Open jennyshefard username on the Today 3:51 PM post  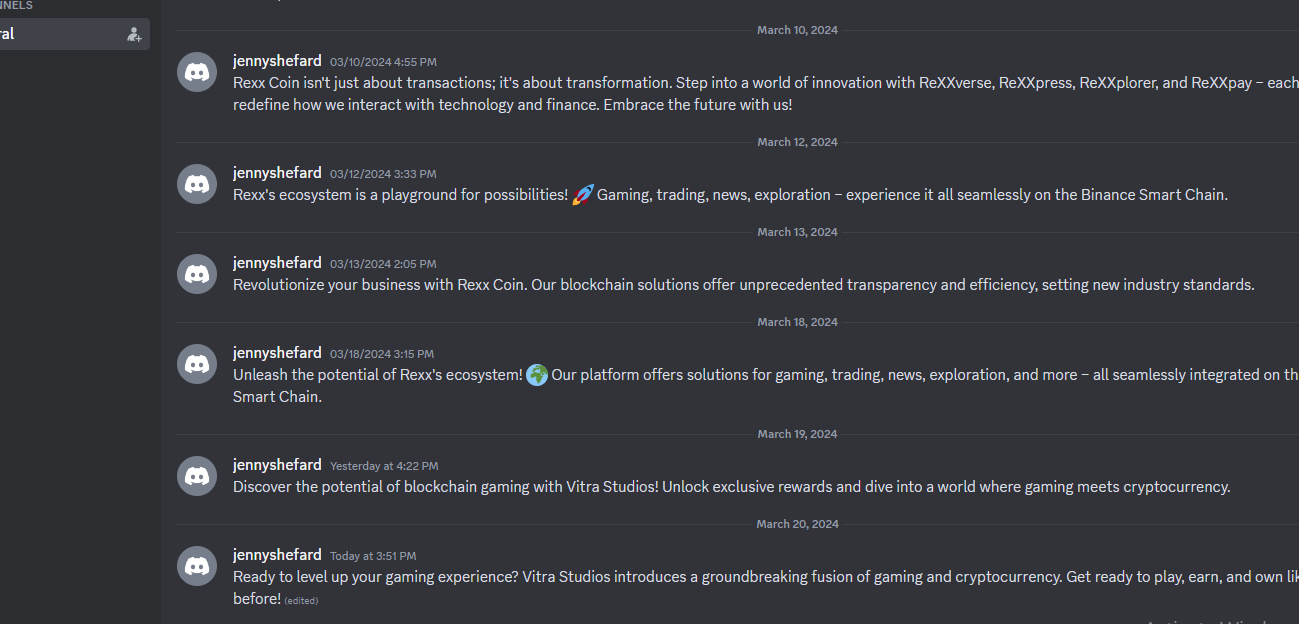(277, 555)
